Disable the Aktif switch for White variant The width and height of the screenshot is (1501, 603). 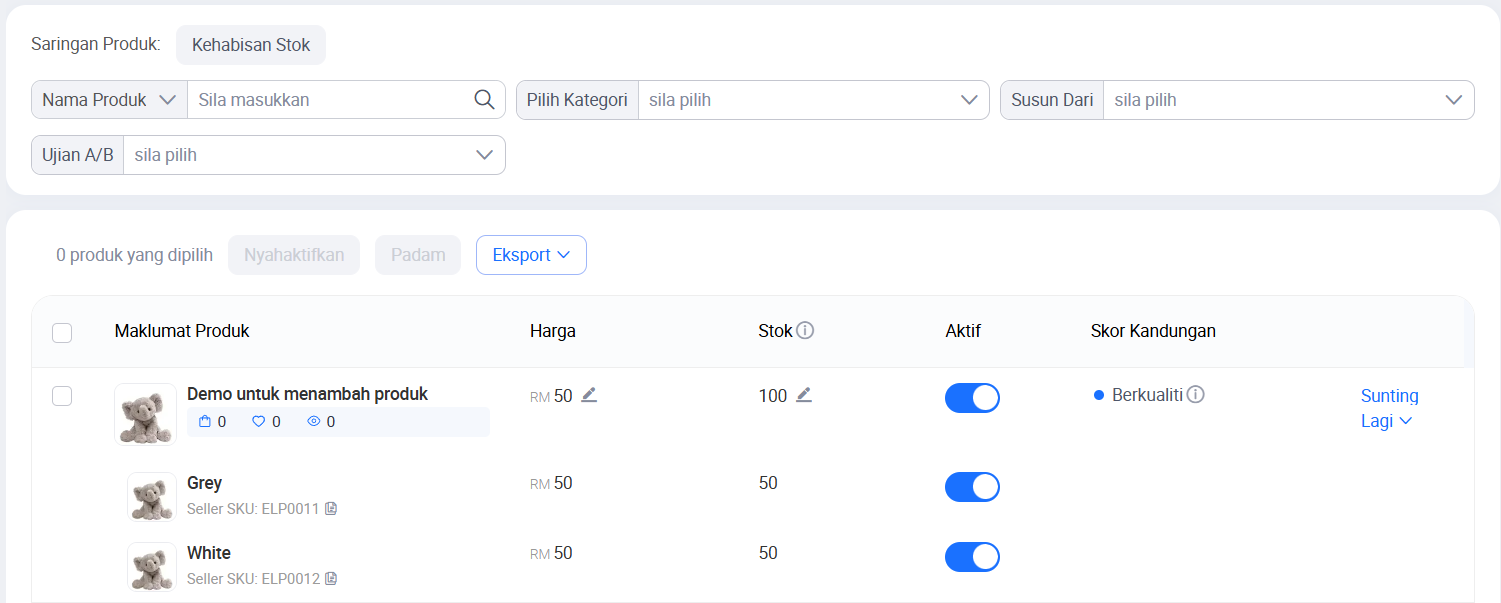[x=972, y=557]
